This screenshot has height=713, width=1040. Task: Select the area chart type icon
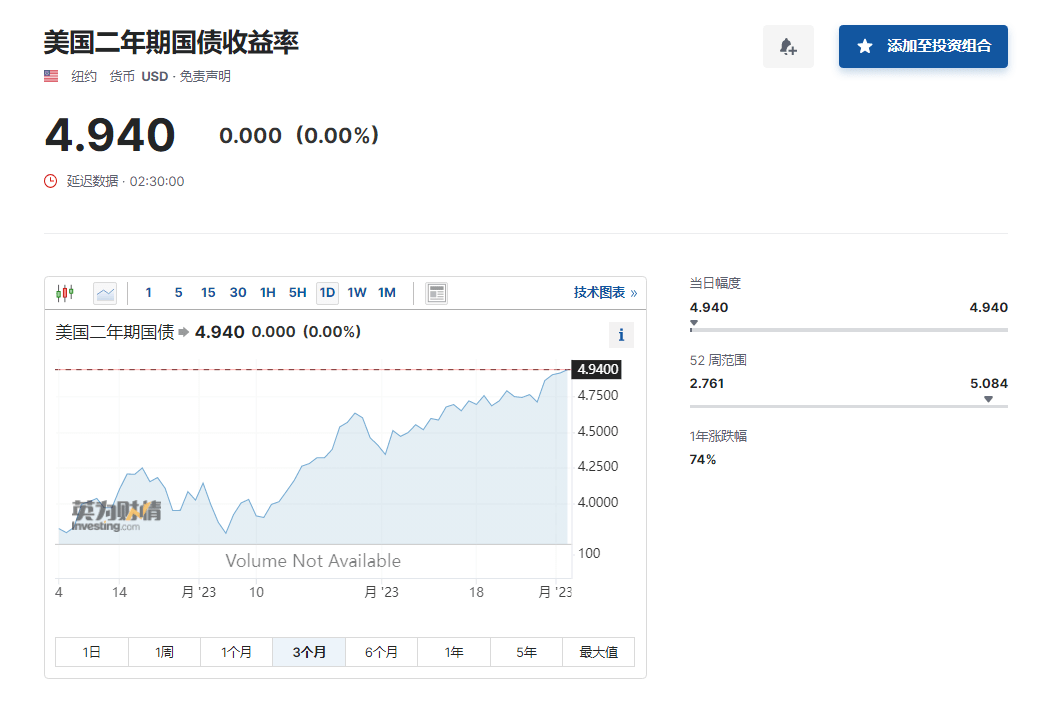pyautogui.click(x=105, y=293)
